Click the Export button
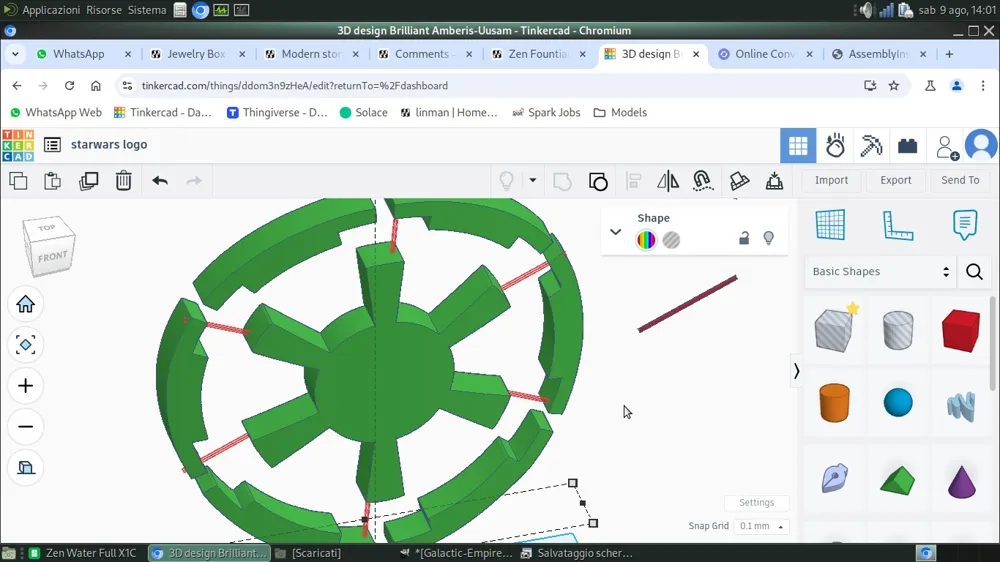The image size is (1000, 562). tap(895, 181)
